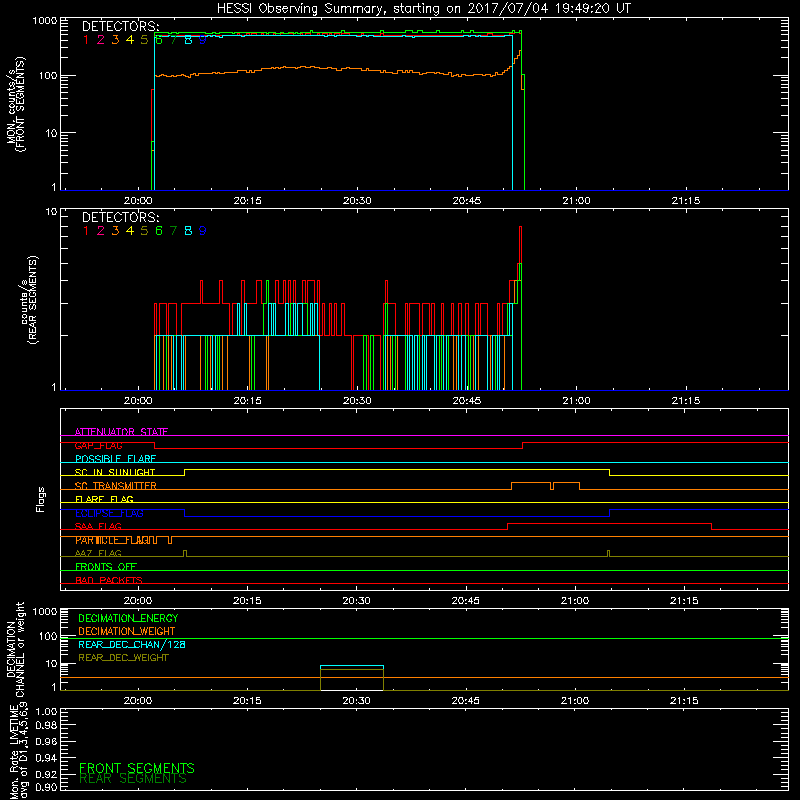The image size is (800, 800).
Task: Click the ECLIPSE_FLAG label
Action: pos(109,513)
